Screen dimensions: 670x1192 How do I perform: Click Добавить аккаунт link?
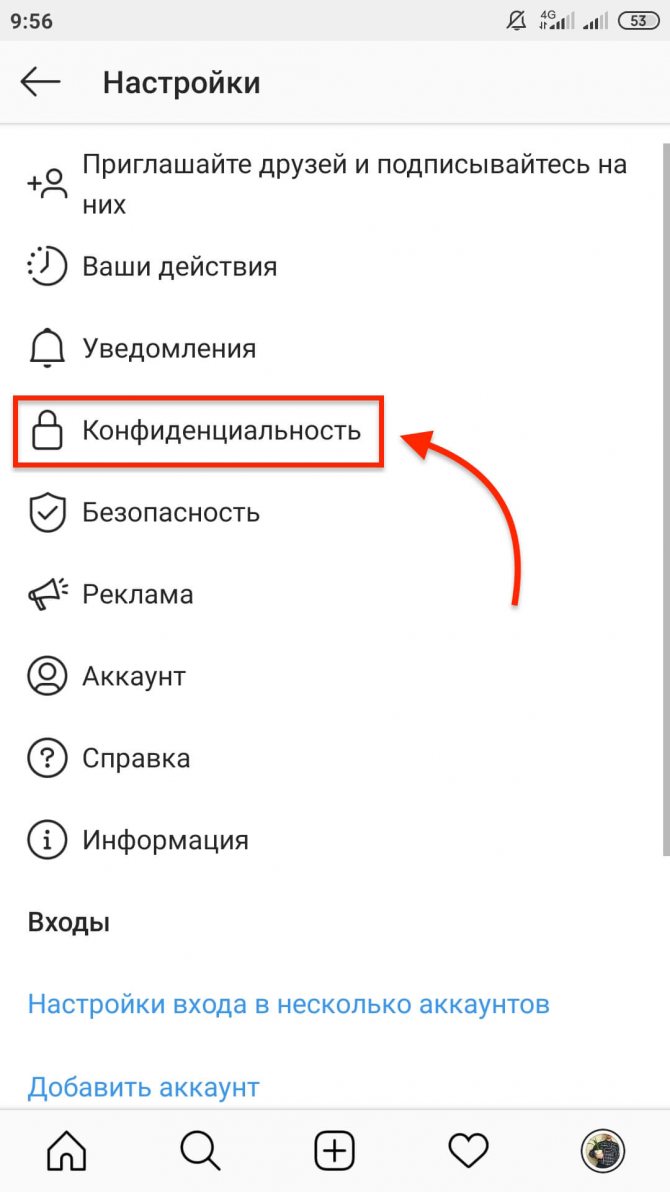[144, 1087]
